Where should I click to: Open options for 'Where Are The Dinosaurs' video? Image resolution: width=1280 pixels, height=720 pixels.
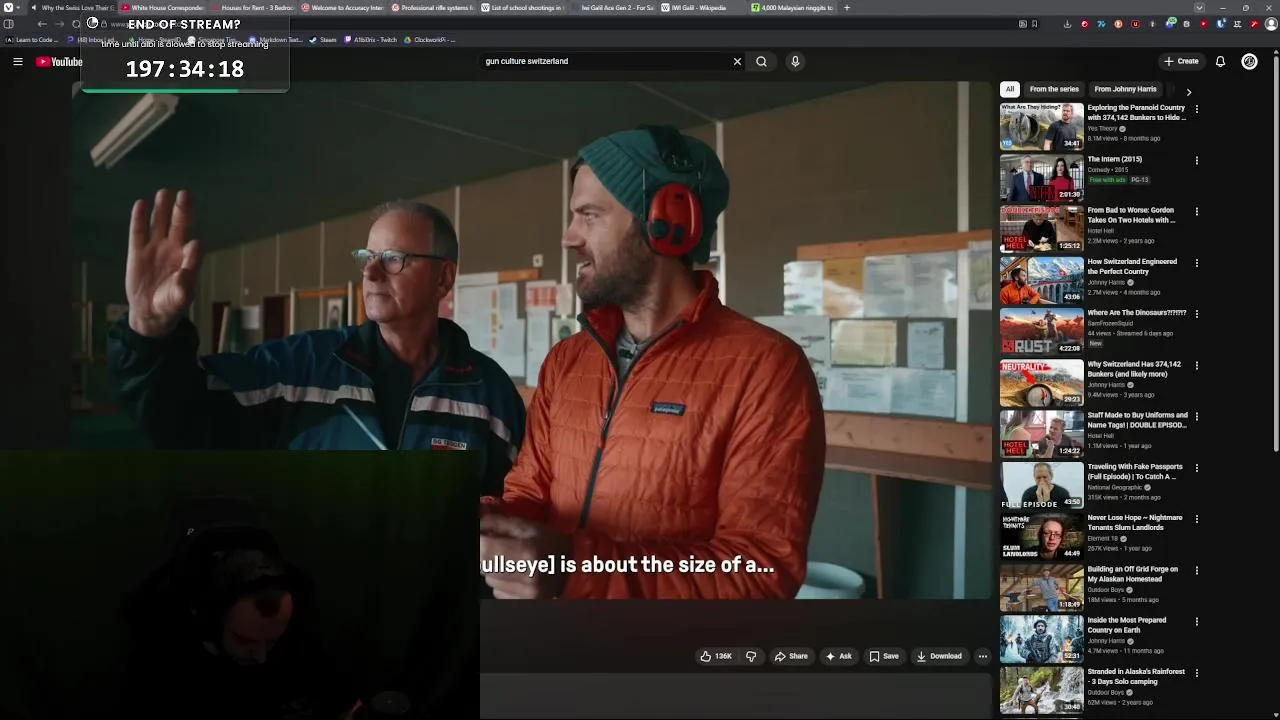1196,314
